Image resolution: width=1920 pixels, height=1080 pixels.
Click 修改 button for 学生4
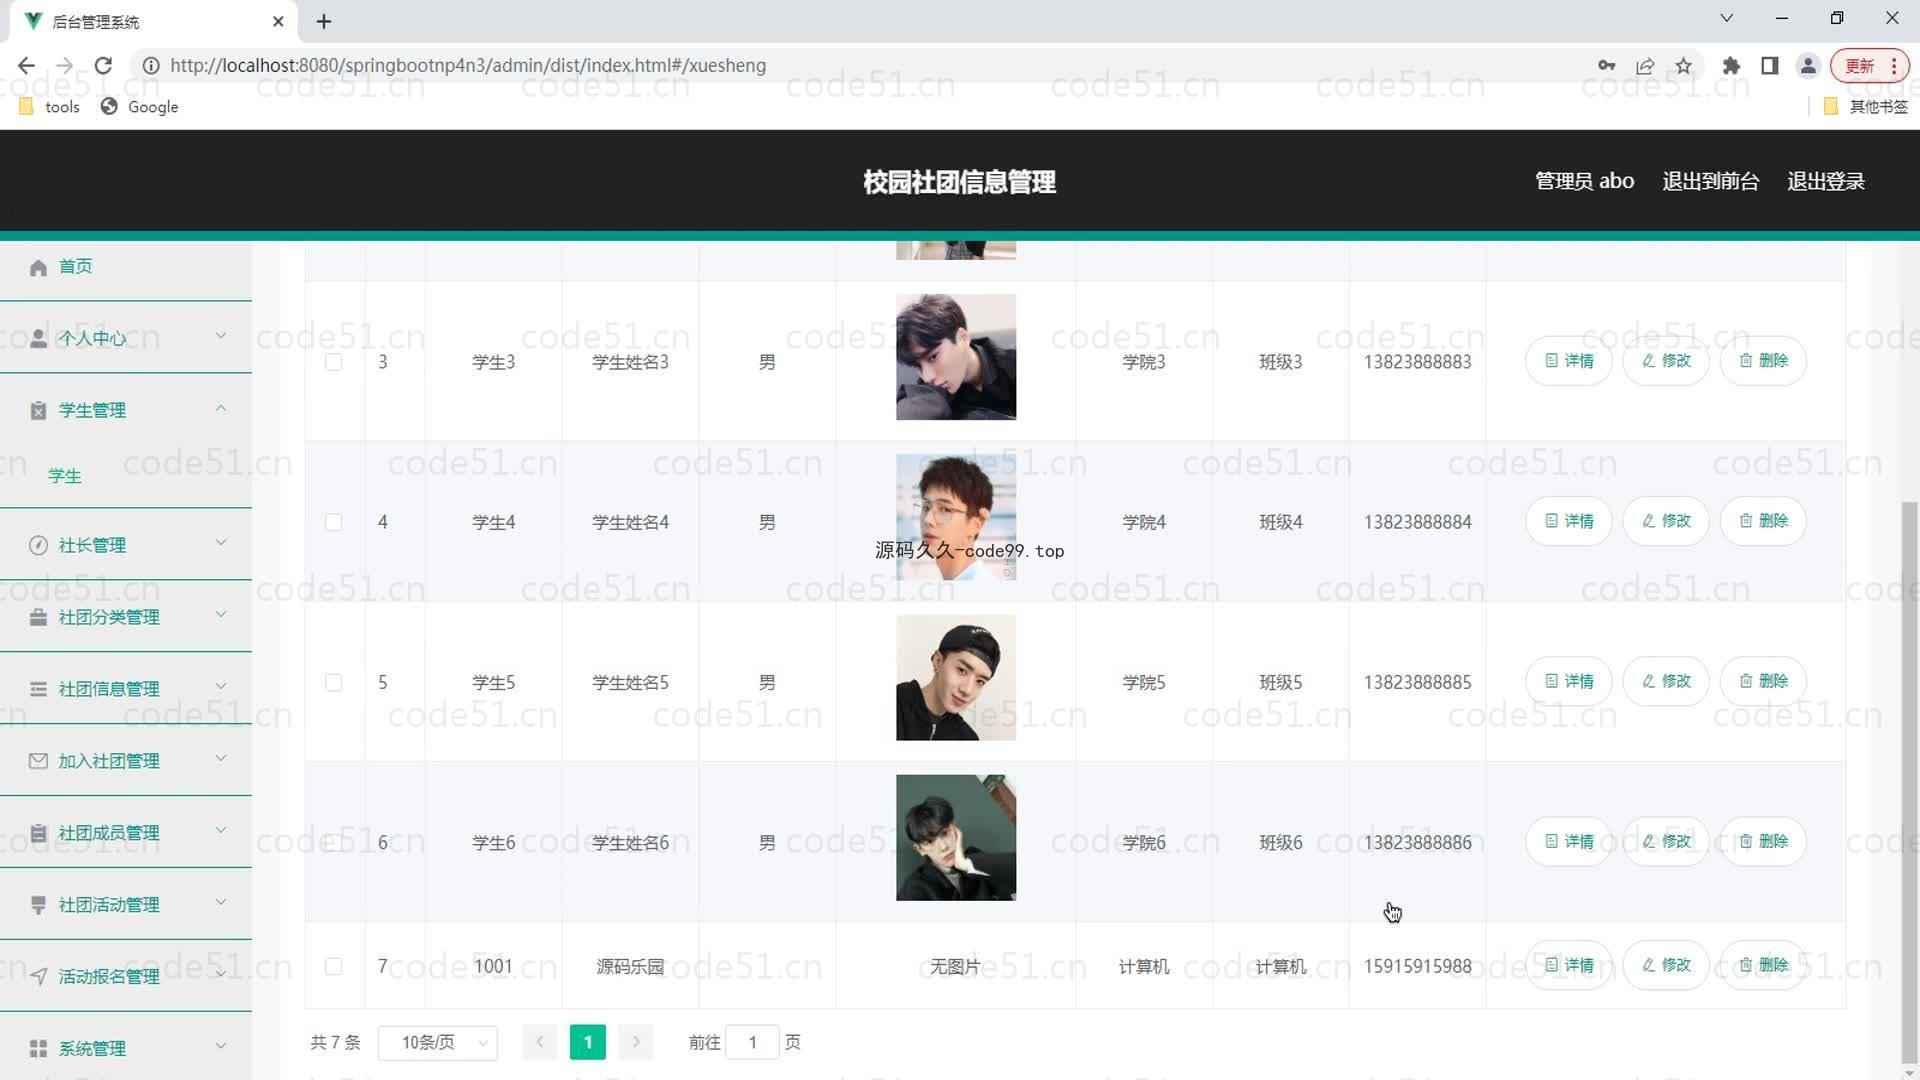pos(1665,521)
